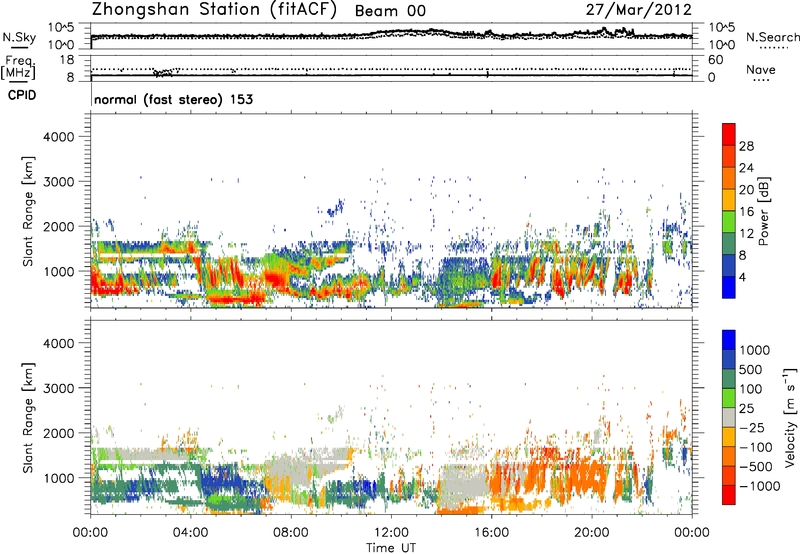The width and height of the screenshot is (800, 554).
Task: Click 'Slant Range [km]' label of Power panel
Action: tap(28, 211)
